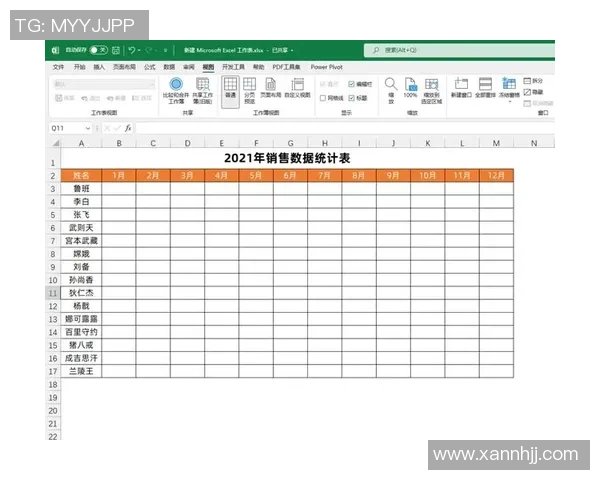
Task: Select row 11 header
Action: click(53, 293)
